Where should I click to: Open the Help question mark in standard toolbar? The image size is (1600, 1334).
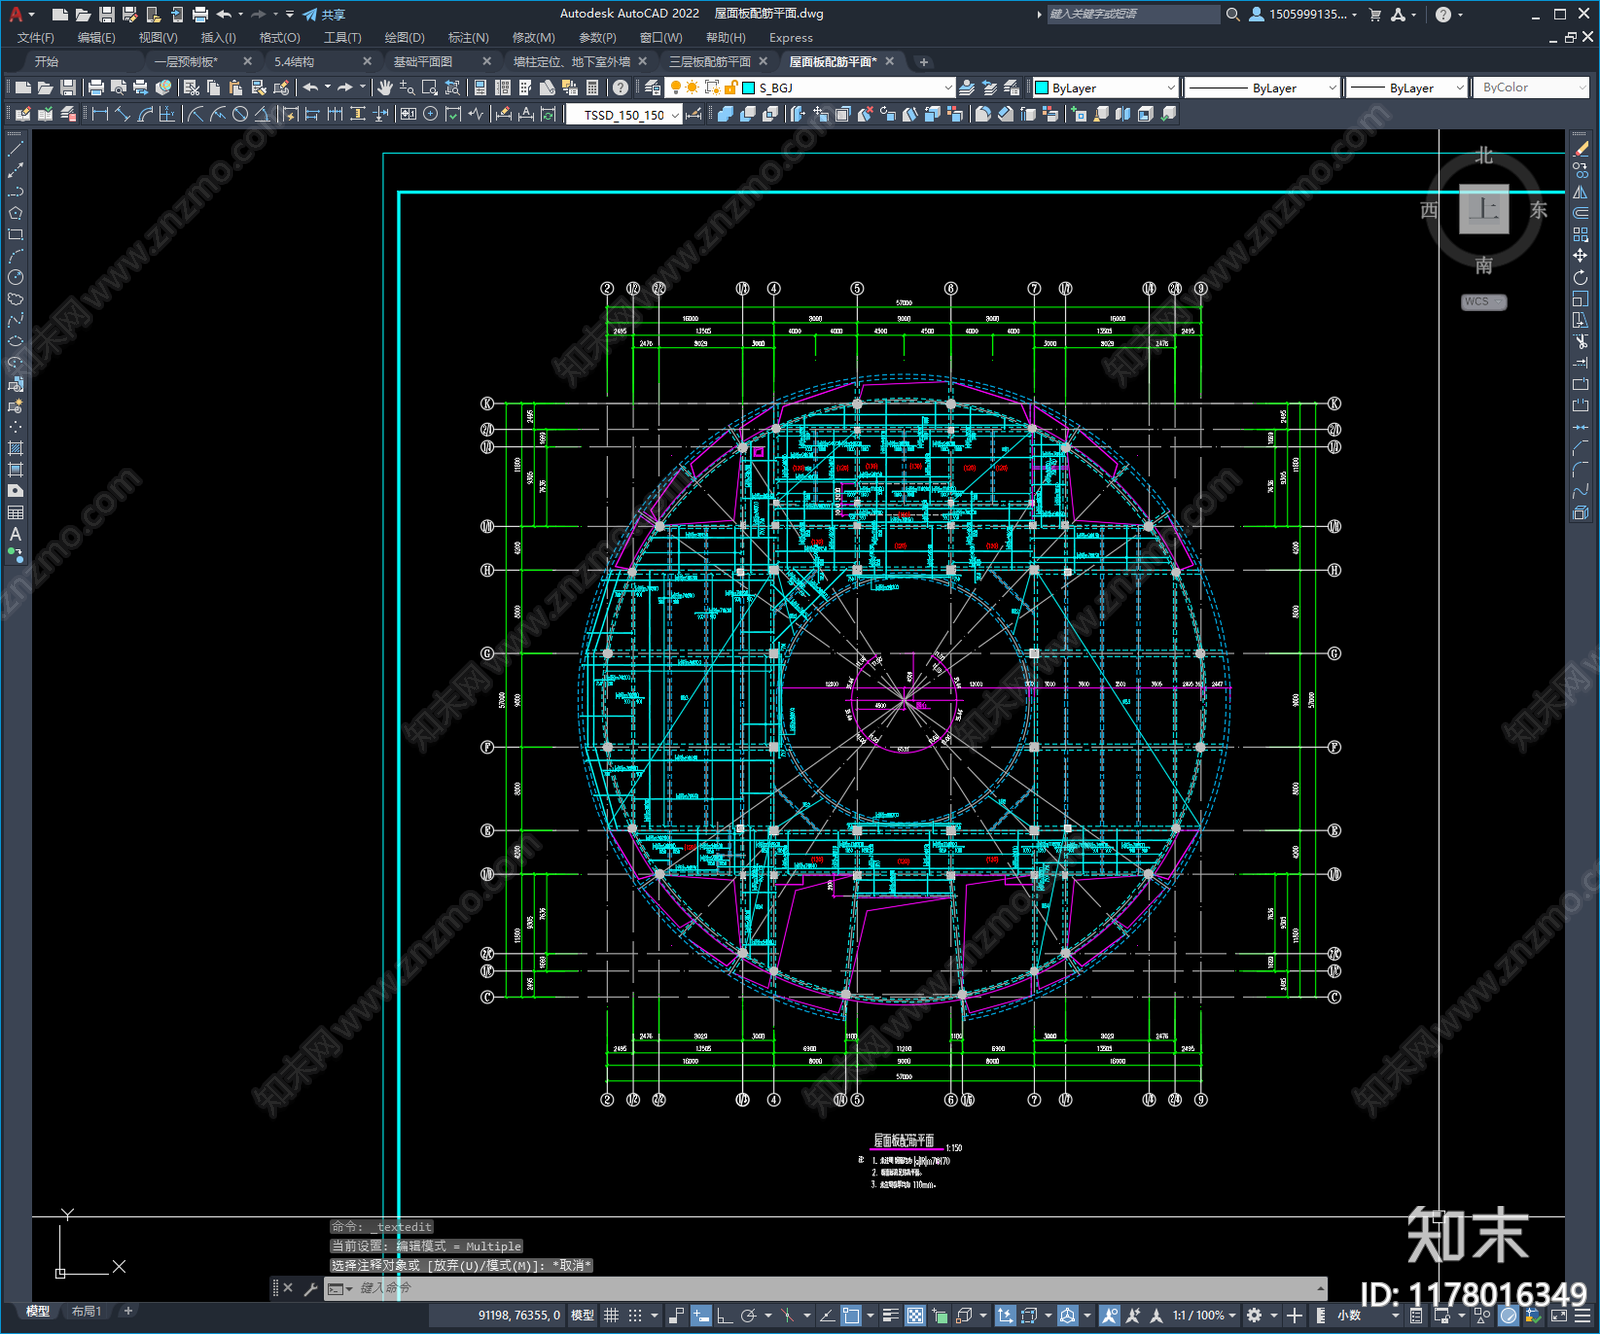pyautogui.click(x=620, y=88)
